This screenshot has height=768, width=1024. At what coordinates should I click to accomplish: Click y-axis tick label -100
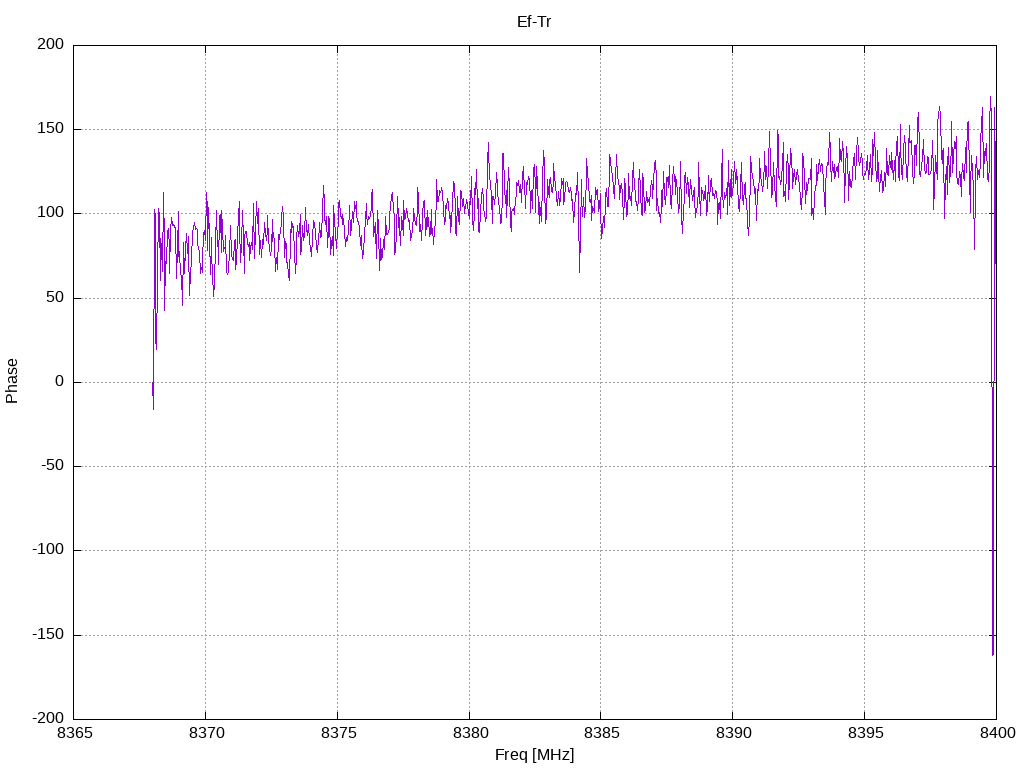(x=48, y=550)
